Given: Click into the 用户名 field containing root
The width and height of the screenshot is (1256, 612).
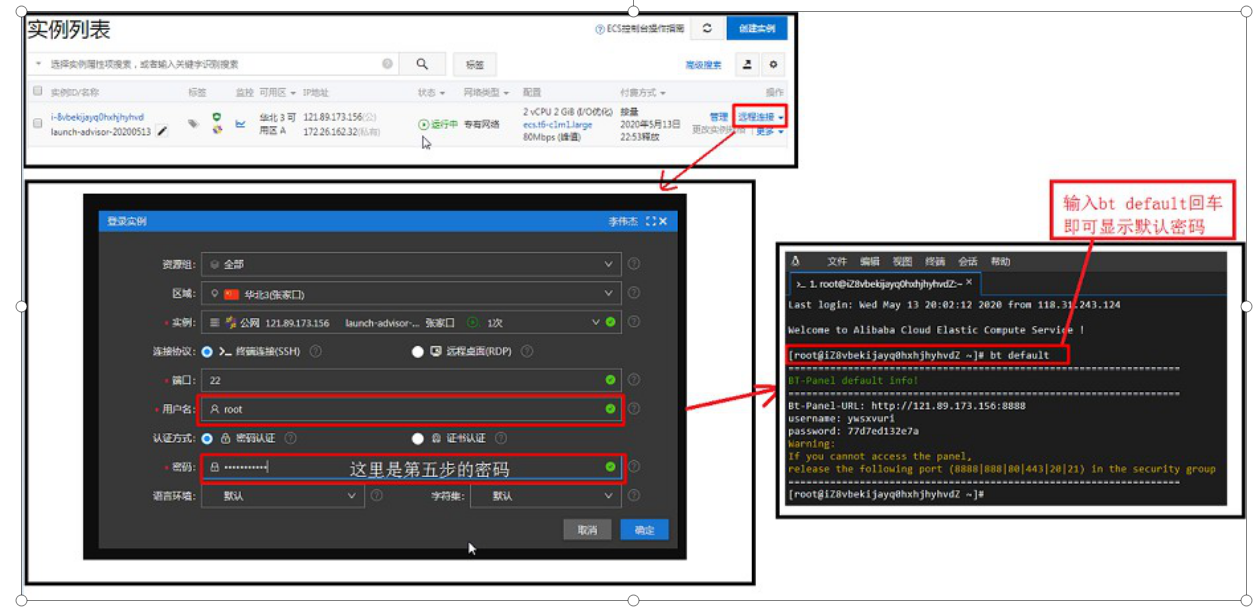Looking at the screenshot, I should pos(410,409).
